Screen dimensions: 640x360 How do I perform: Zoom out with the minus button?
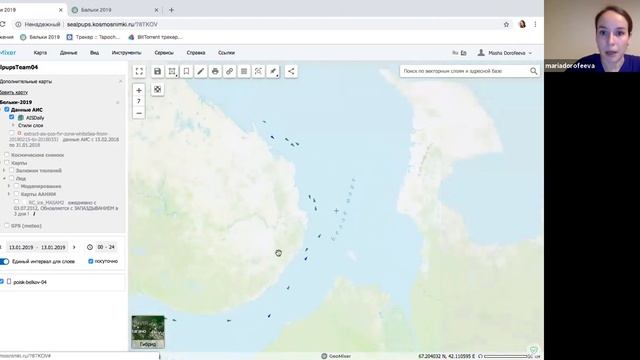pos(139,113)
